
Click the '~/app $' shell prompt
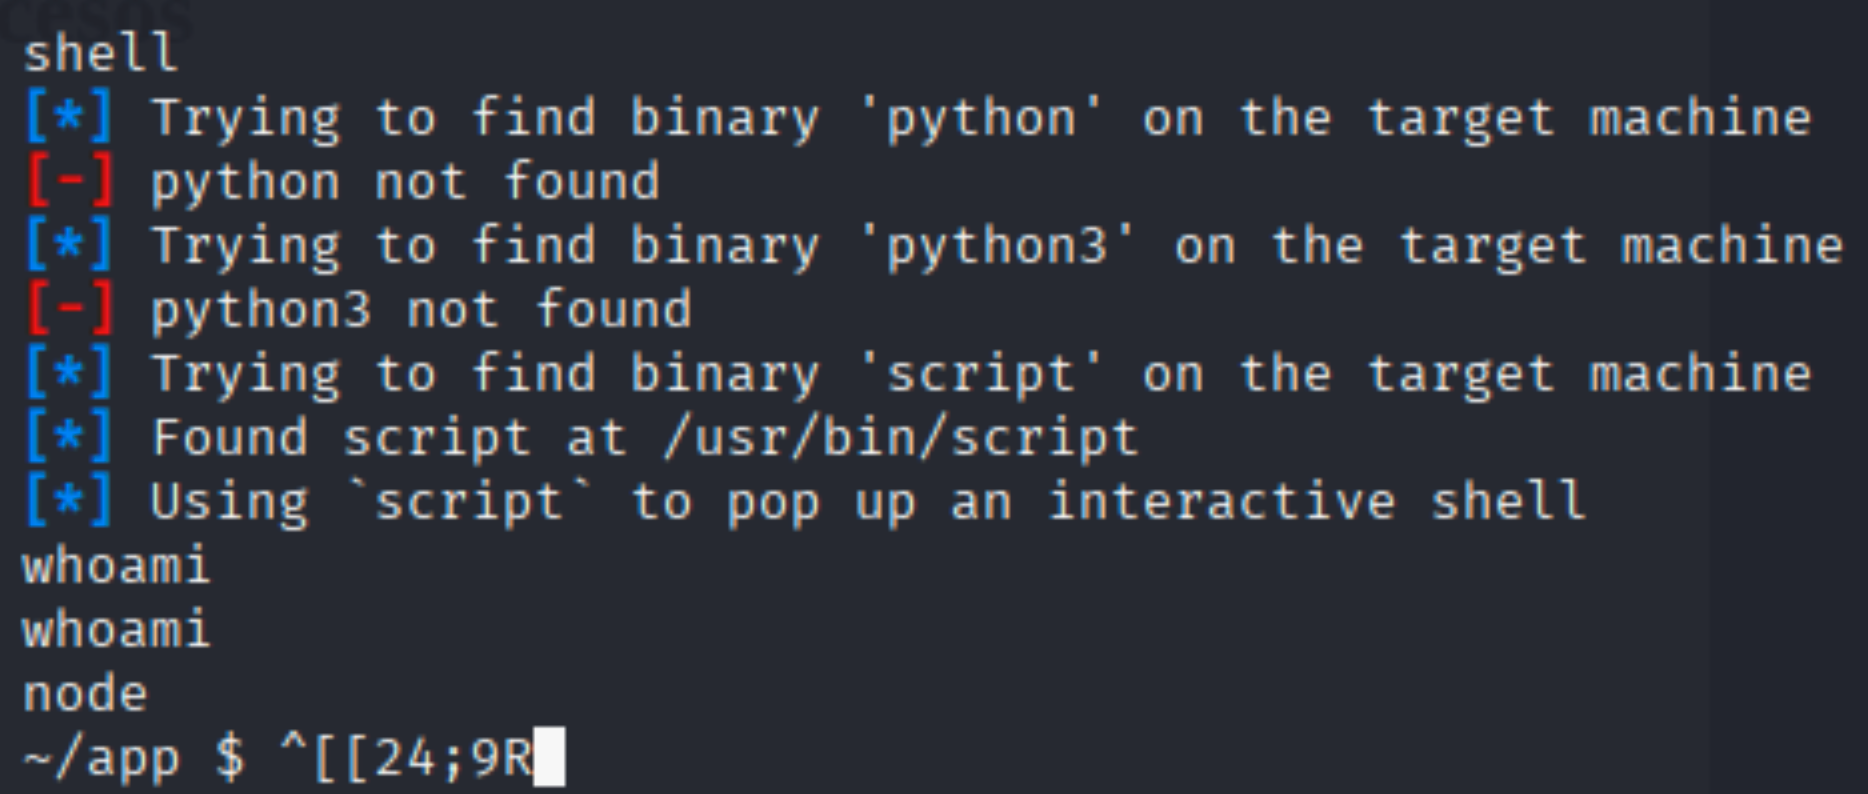133,758
